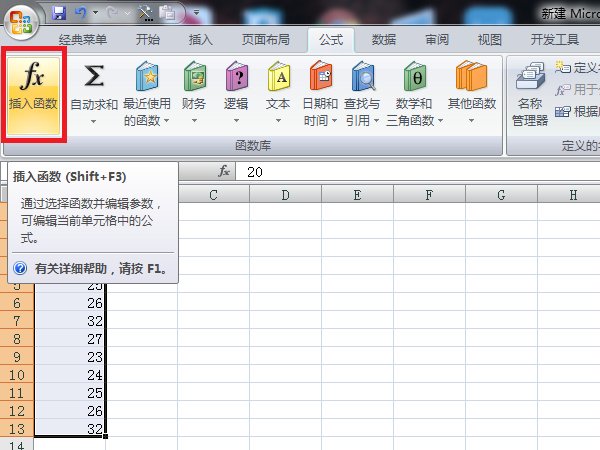Viewport: 600px width, 450px height.
Task: Click the AutoSum (自动求和) sigma icon
Action: click(93, 78)
